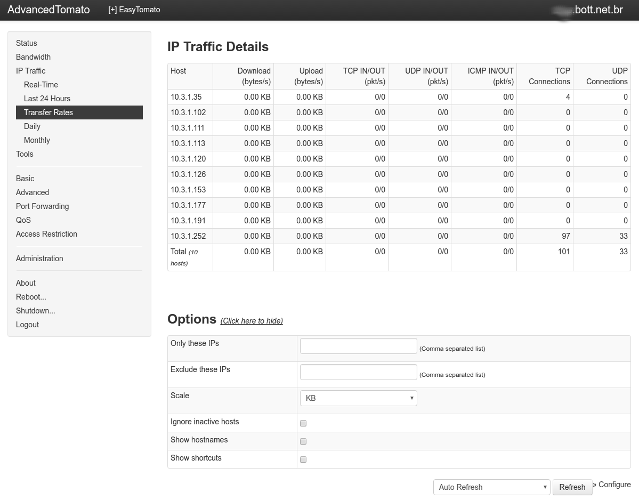The width and height of the screenshot is (639, 500).
Task: Enable Ignore inactive hosts checkbox
Action: 303,423
